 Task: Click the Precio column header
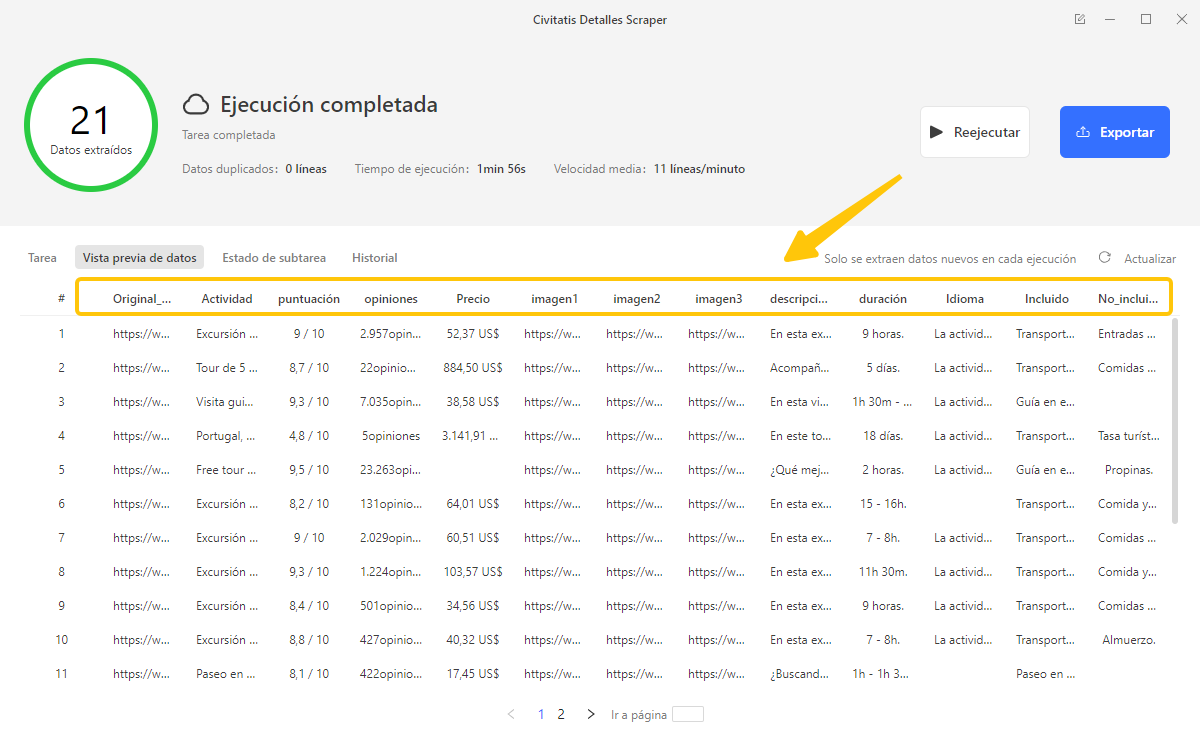473,298
